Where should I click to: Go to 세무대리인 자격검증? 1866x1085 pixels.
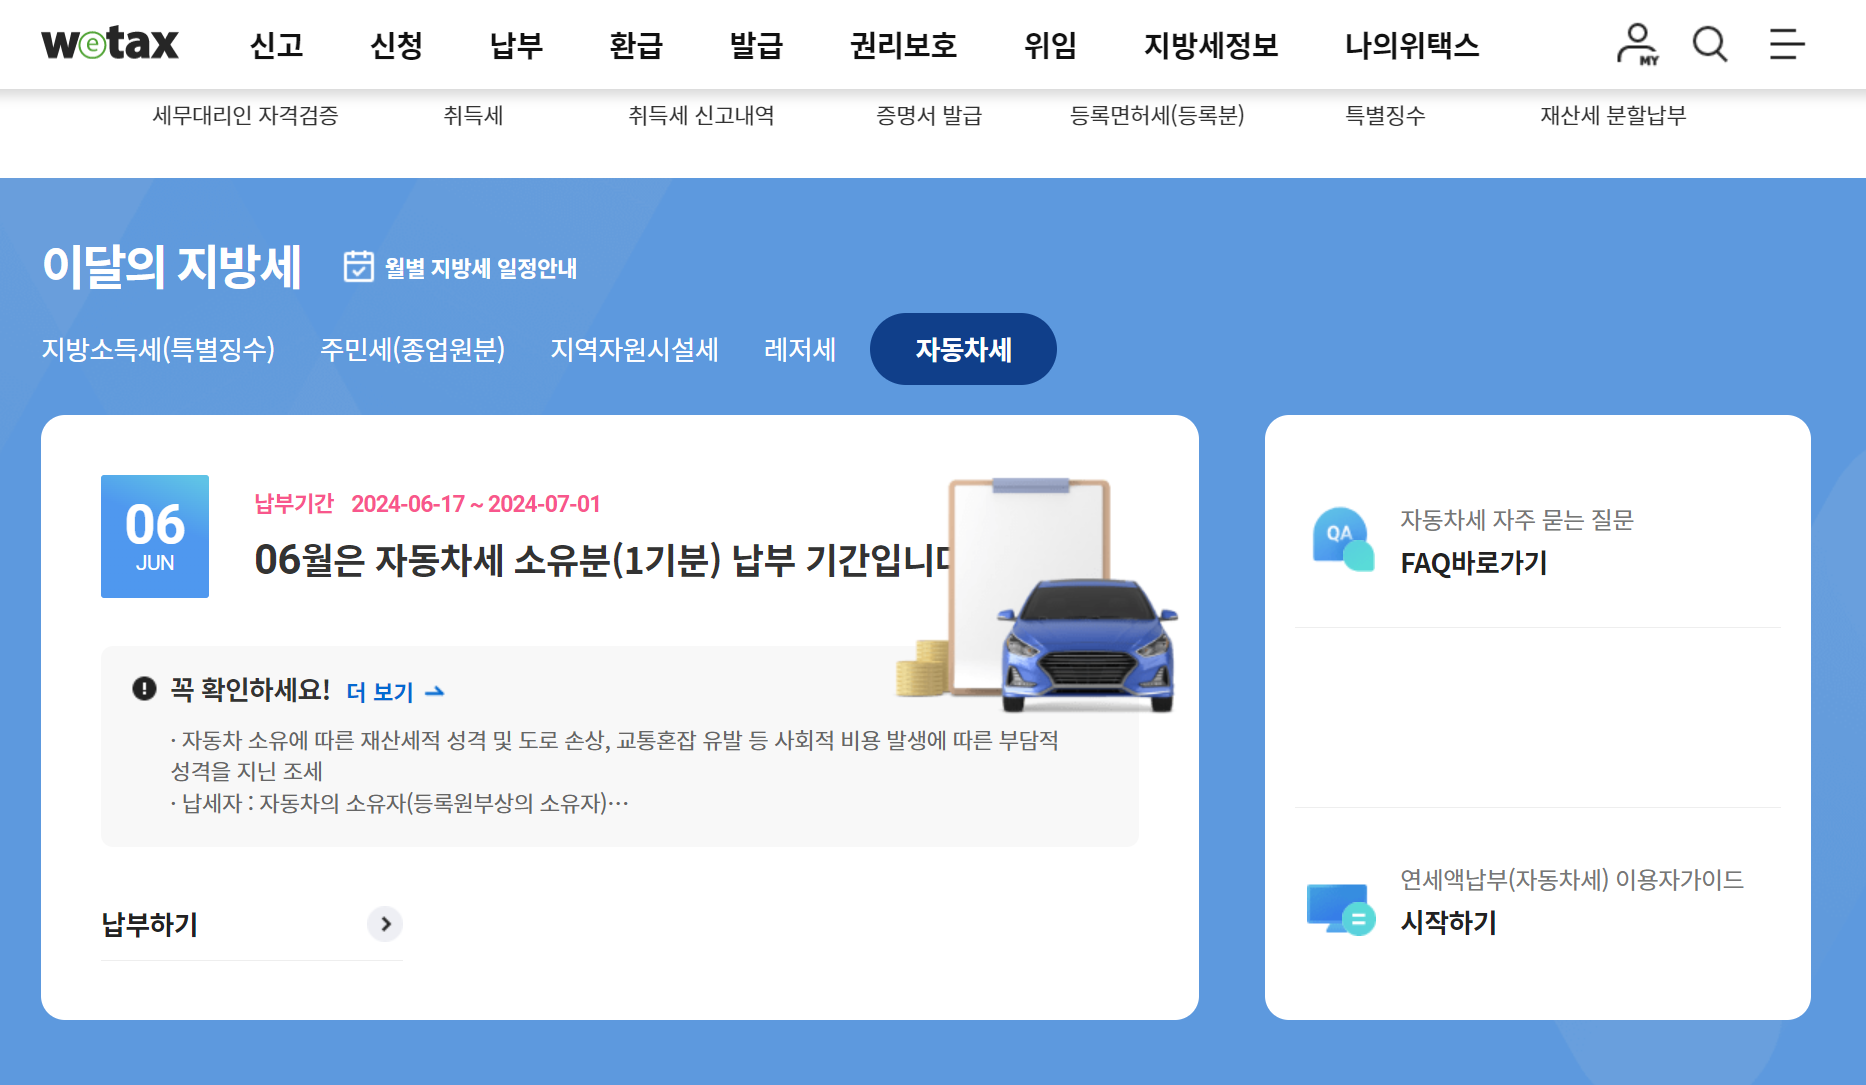[x=245, y=115]
